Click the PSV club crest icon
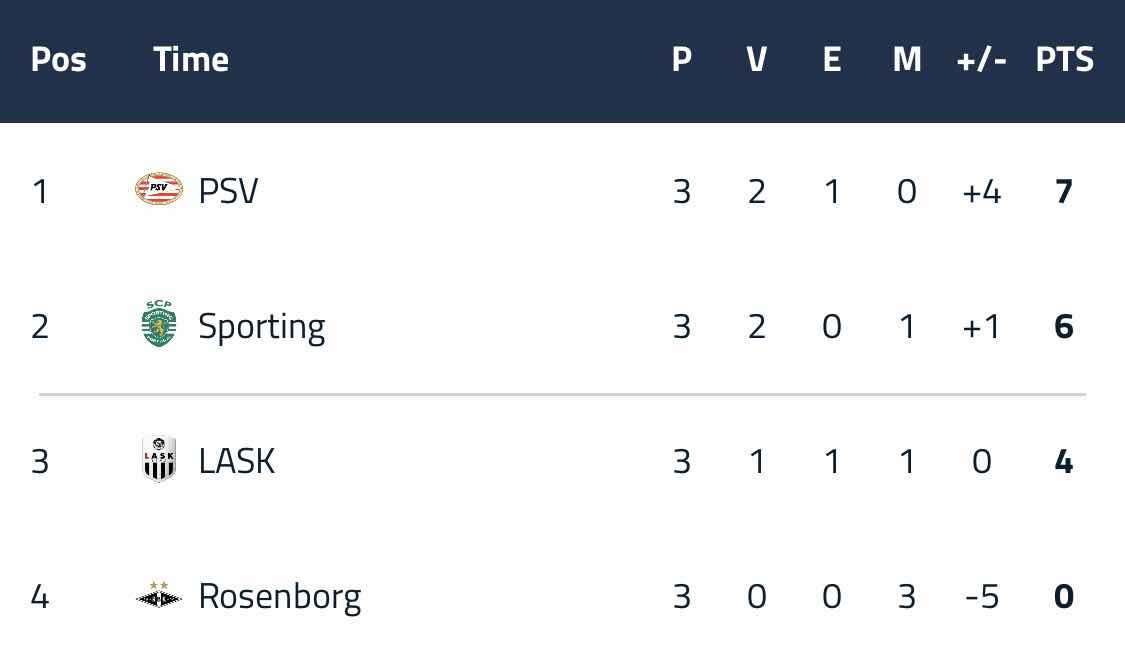 [x=159, y=189]
